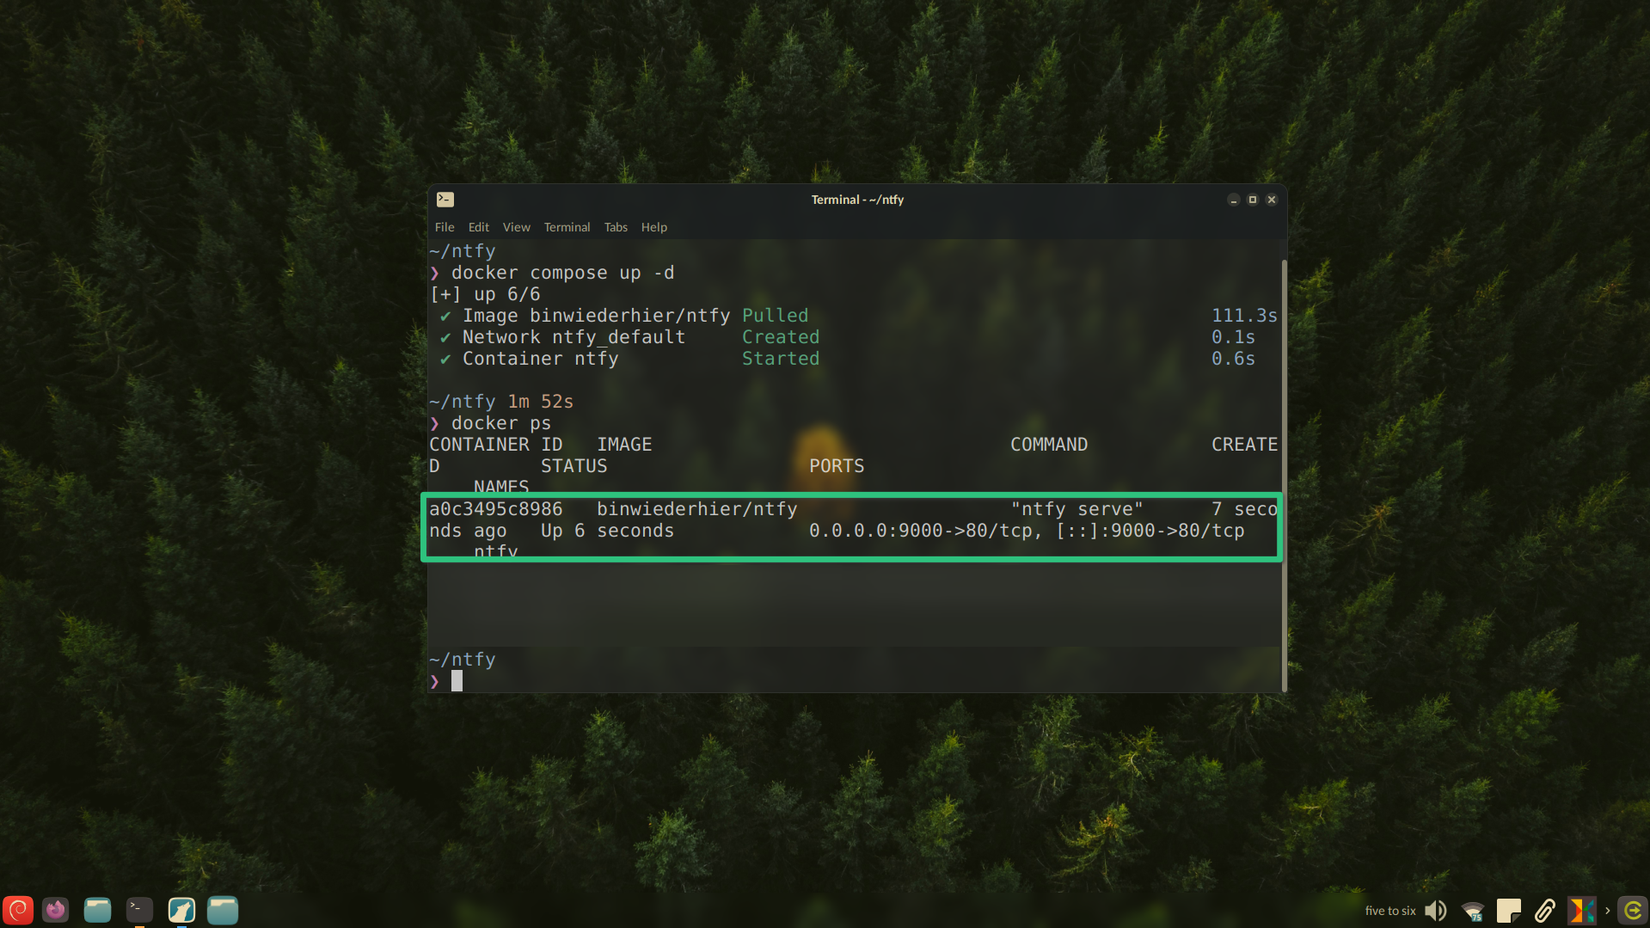The height and width of the screenshot is (928, 1650).
Task: Select the second folder icon in the dock
Action: click(x=222, y=910)
